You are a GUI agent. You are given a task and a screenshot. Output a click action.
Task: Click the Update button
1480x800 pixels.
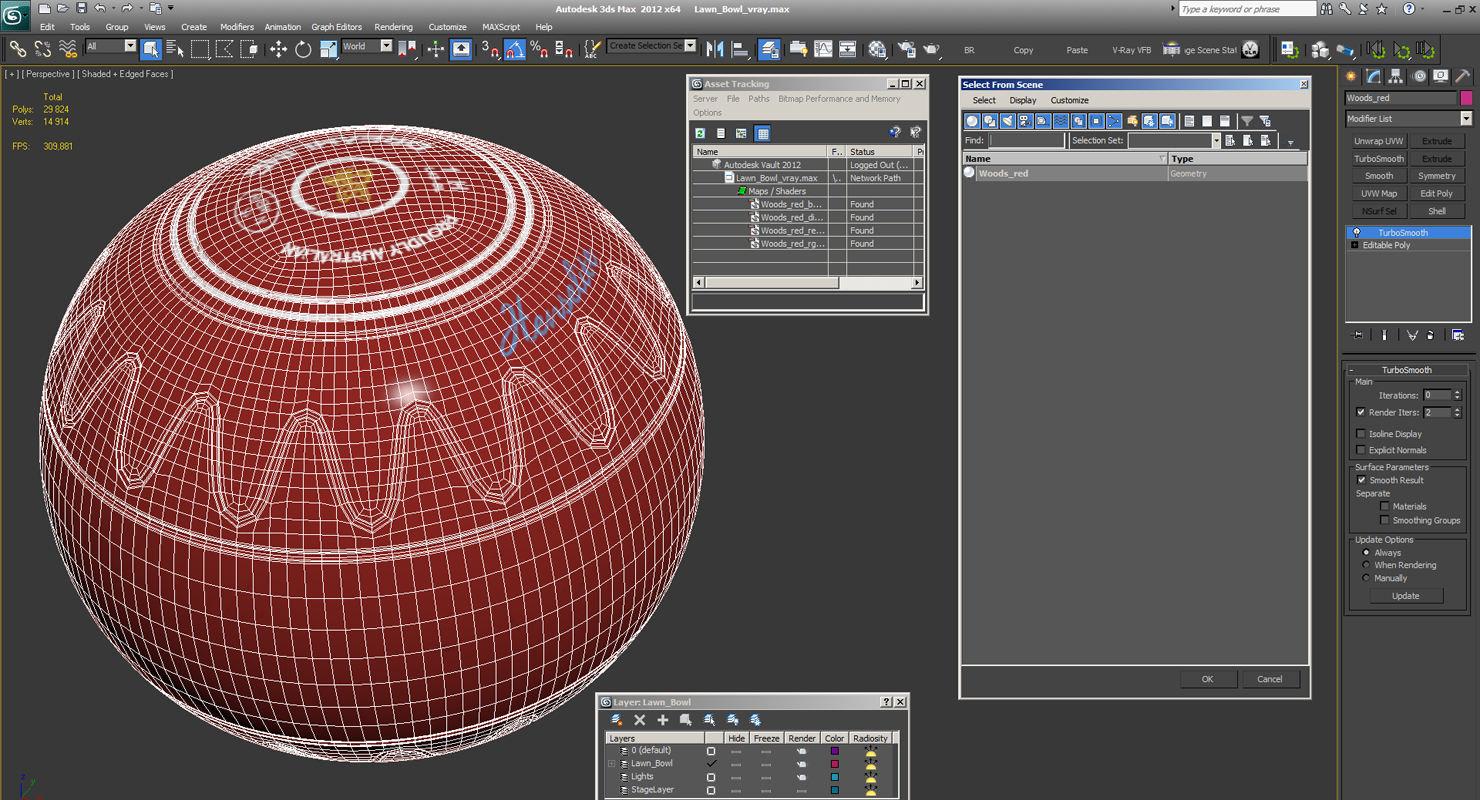click(1406, 596)
